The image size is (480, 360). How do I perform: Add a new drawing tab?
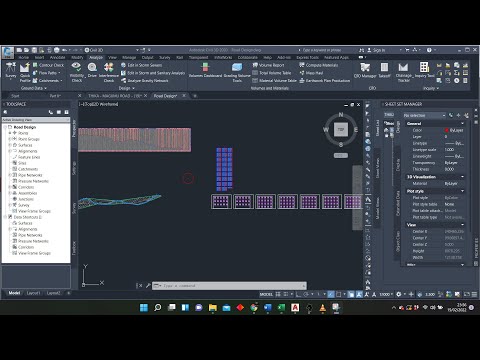(195, 96)
